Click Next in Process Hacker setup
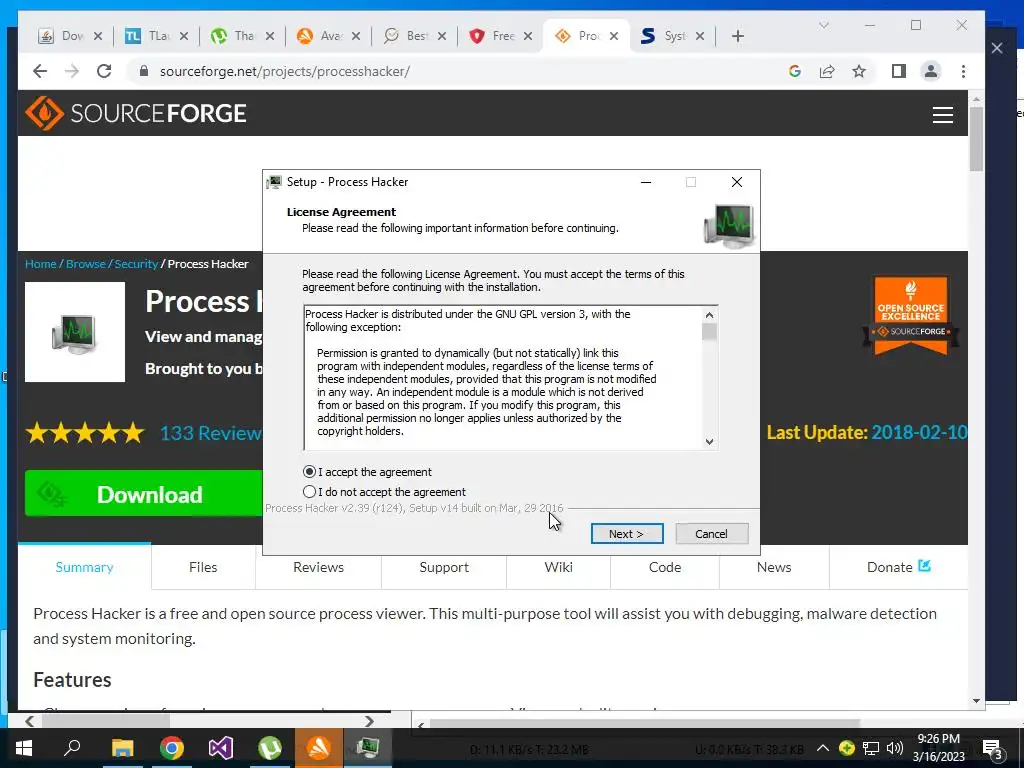Image resolution: width=1024 pixels, height=768 pixels. tap(627, 534)
